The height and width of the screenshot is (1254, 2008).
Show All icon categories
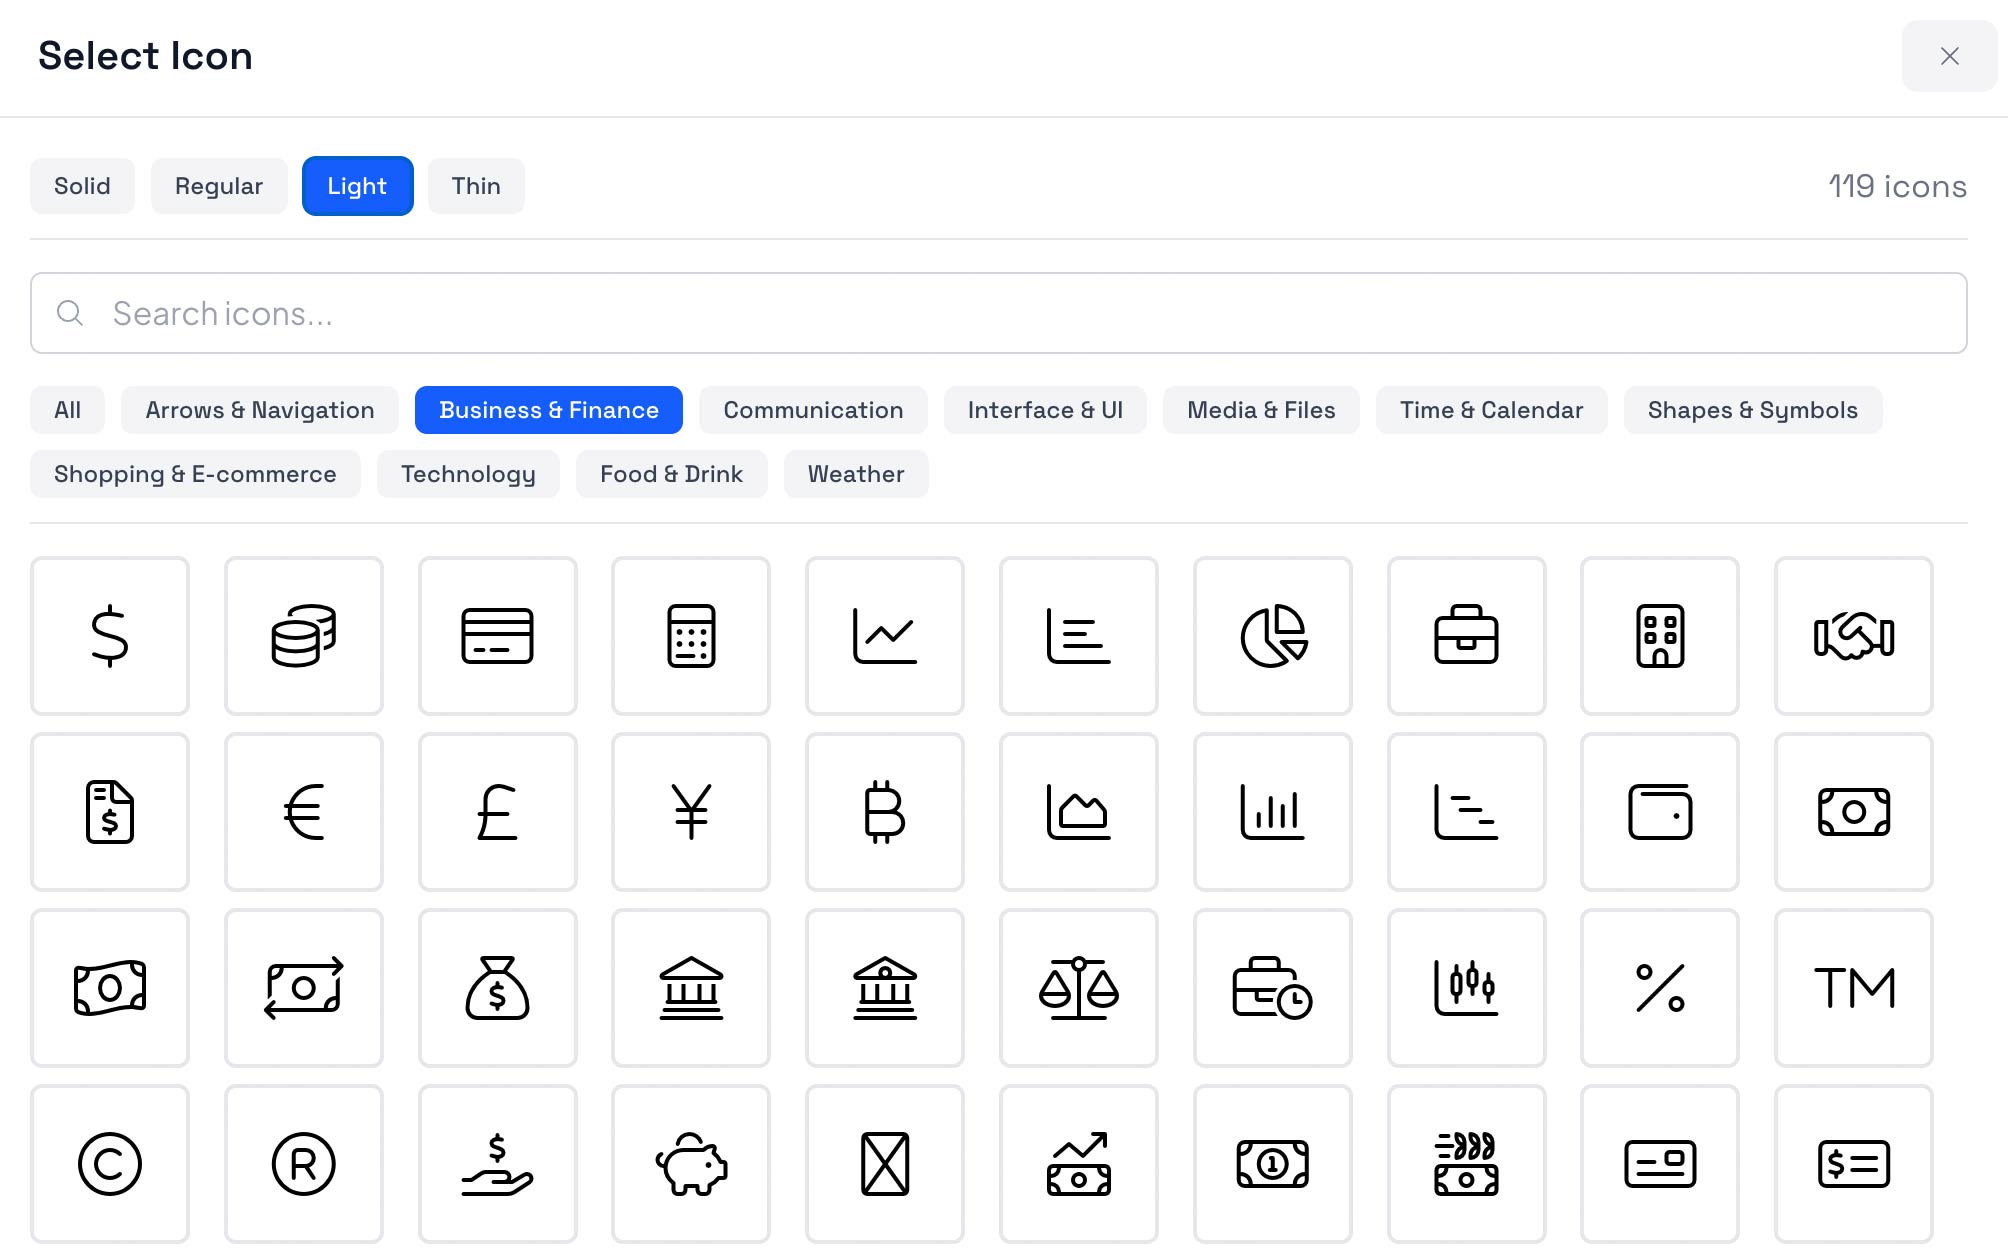tap(67, 410)
